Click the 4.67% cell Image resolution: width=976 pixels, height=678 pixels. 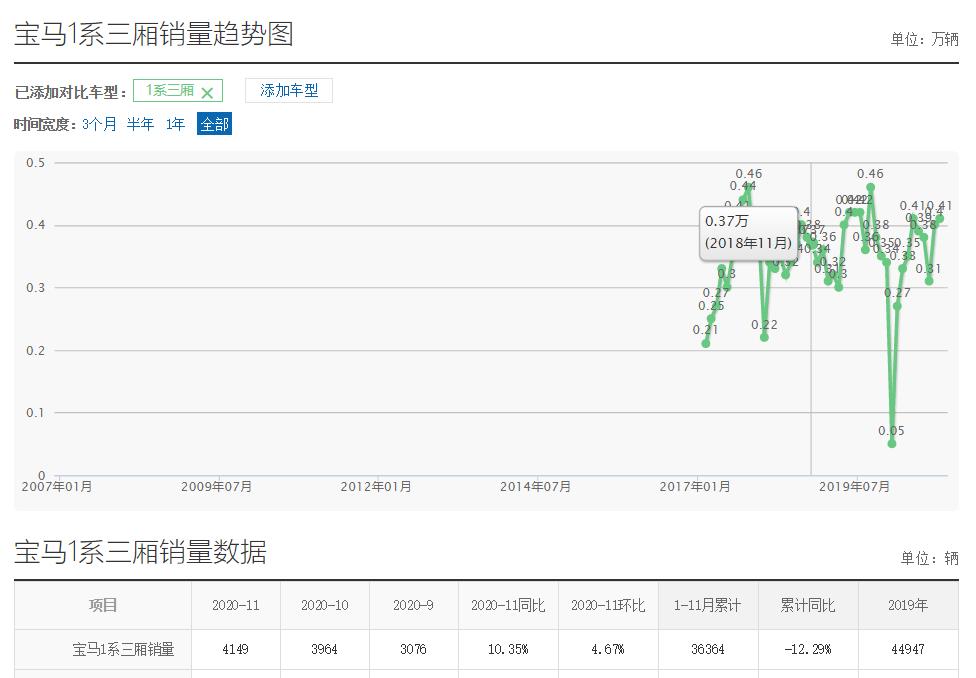pos(608,649)
